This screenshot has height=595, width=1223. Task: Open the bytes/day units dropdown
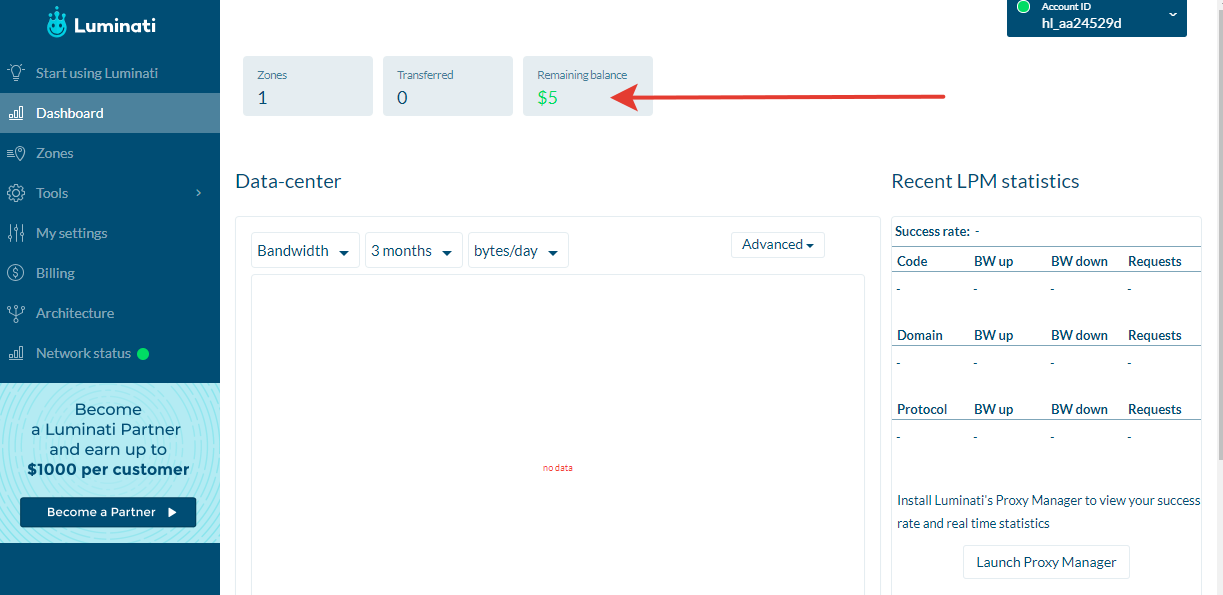pyautogui.click(x=518, y=251)
